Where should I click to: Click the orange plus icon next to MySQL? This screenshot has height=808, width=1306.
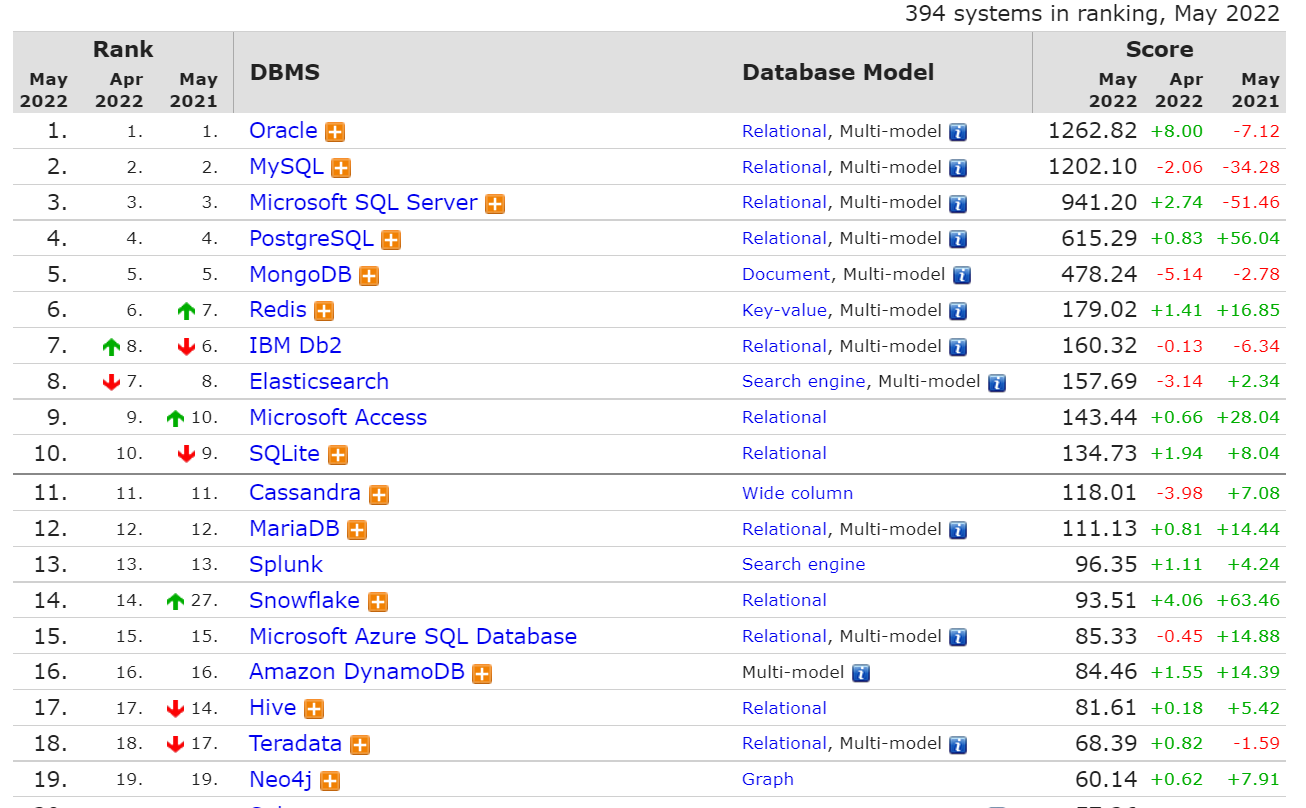pos(341,168)
